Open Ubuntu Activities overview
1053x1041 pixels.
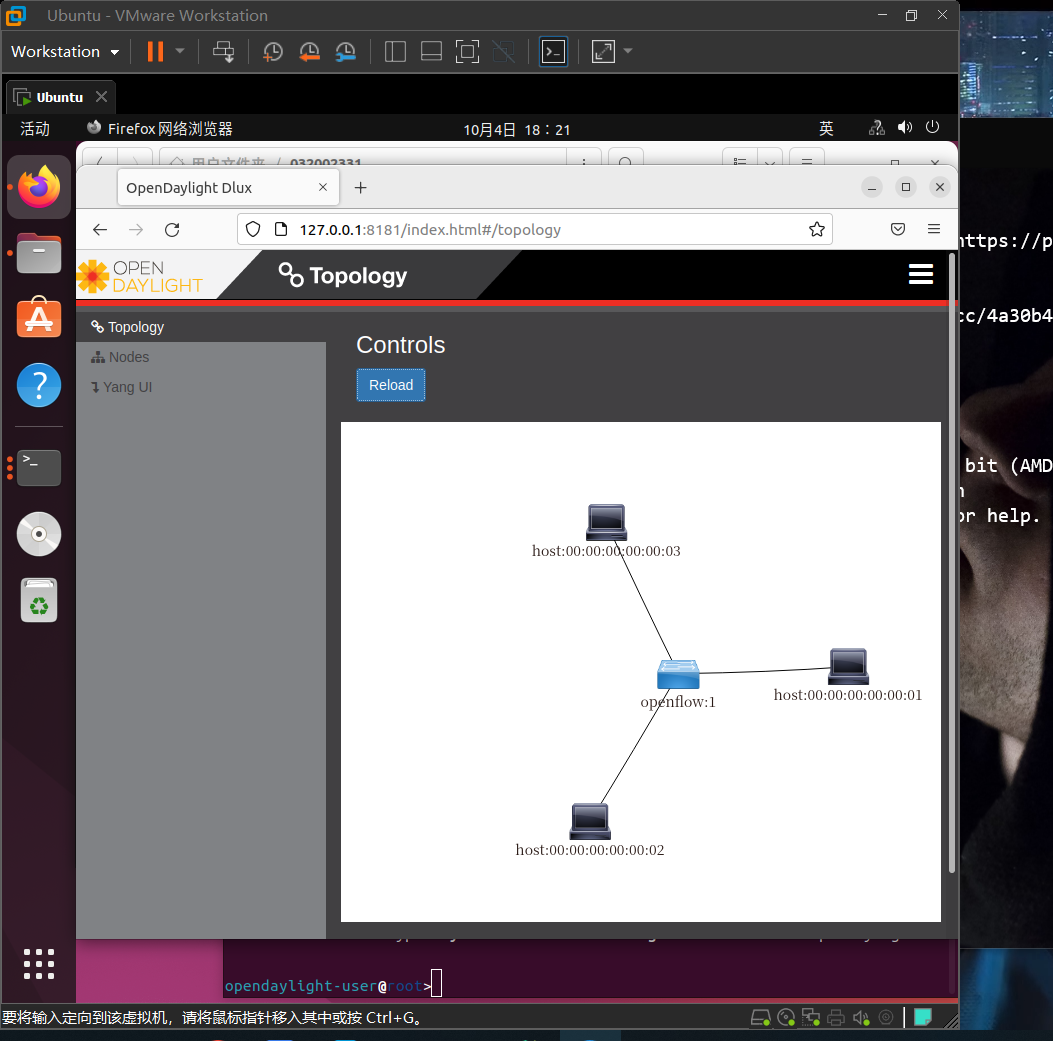point(35,129)
